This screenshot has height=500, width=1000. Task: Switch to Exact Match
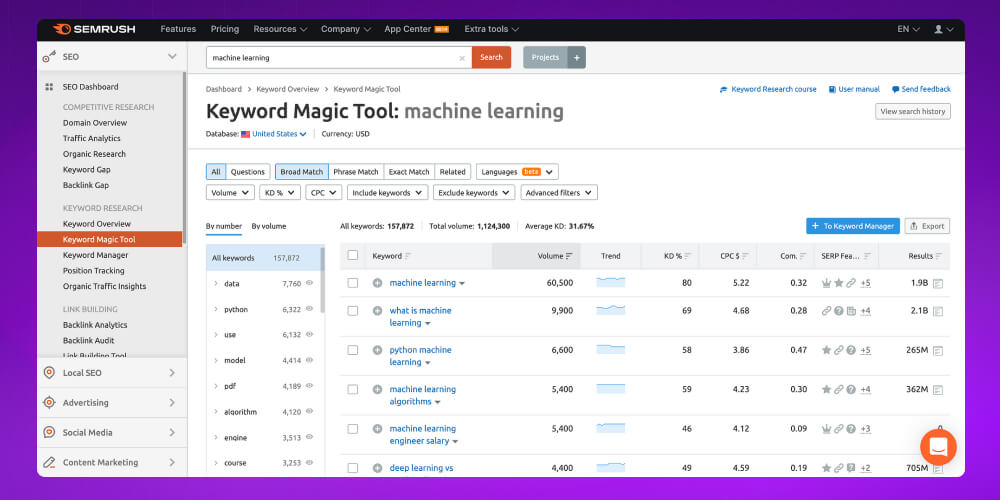point(409,172)
